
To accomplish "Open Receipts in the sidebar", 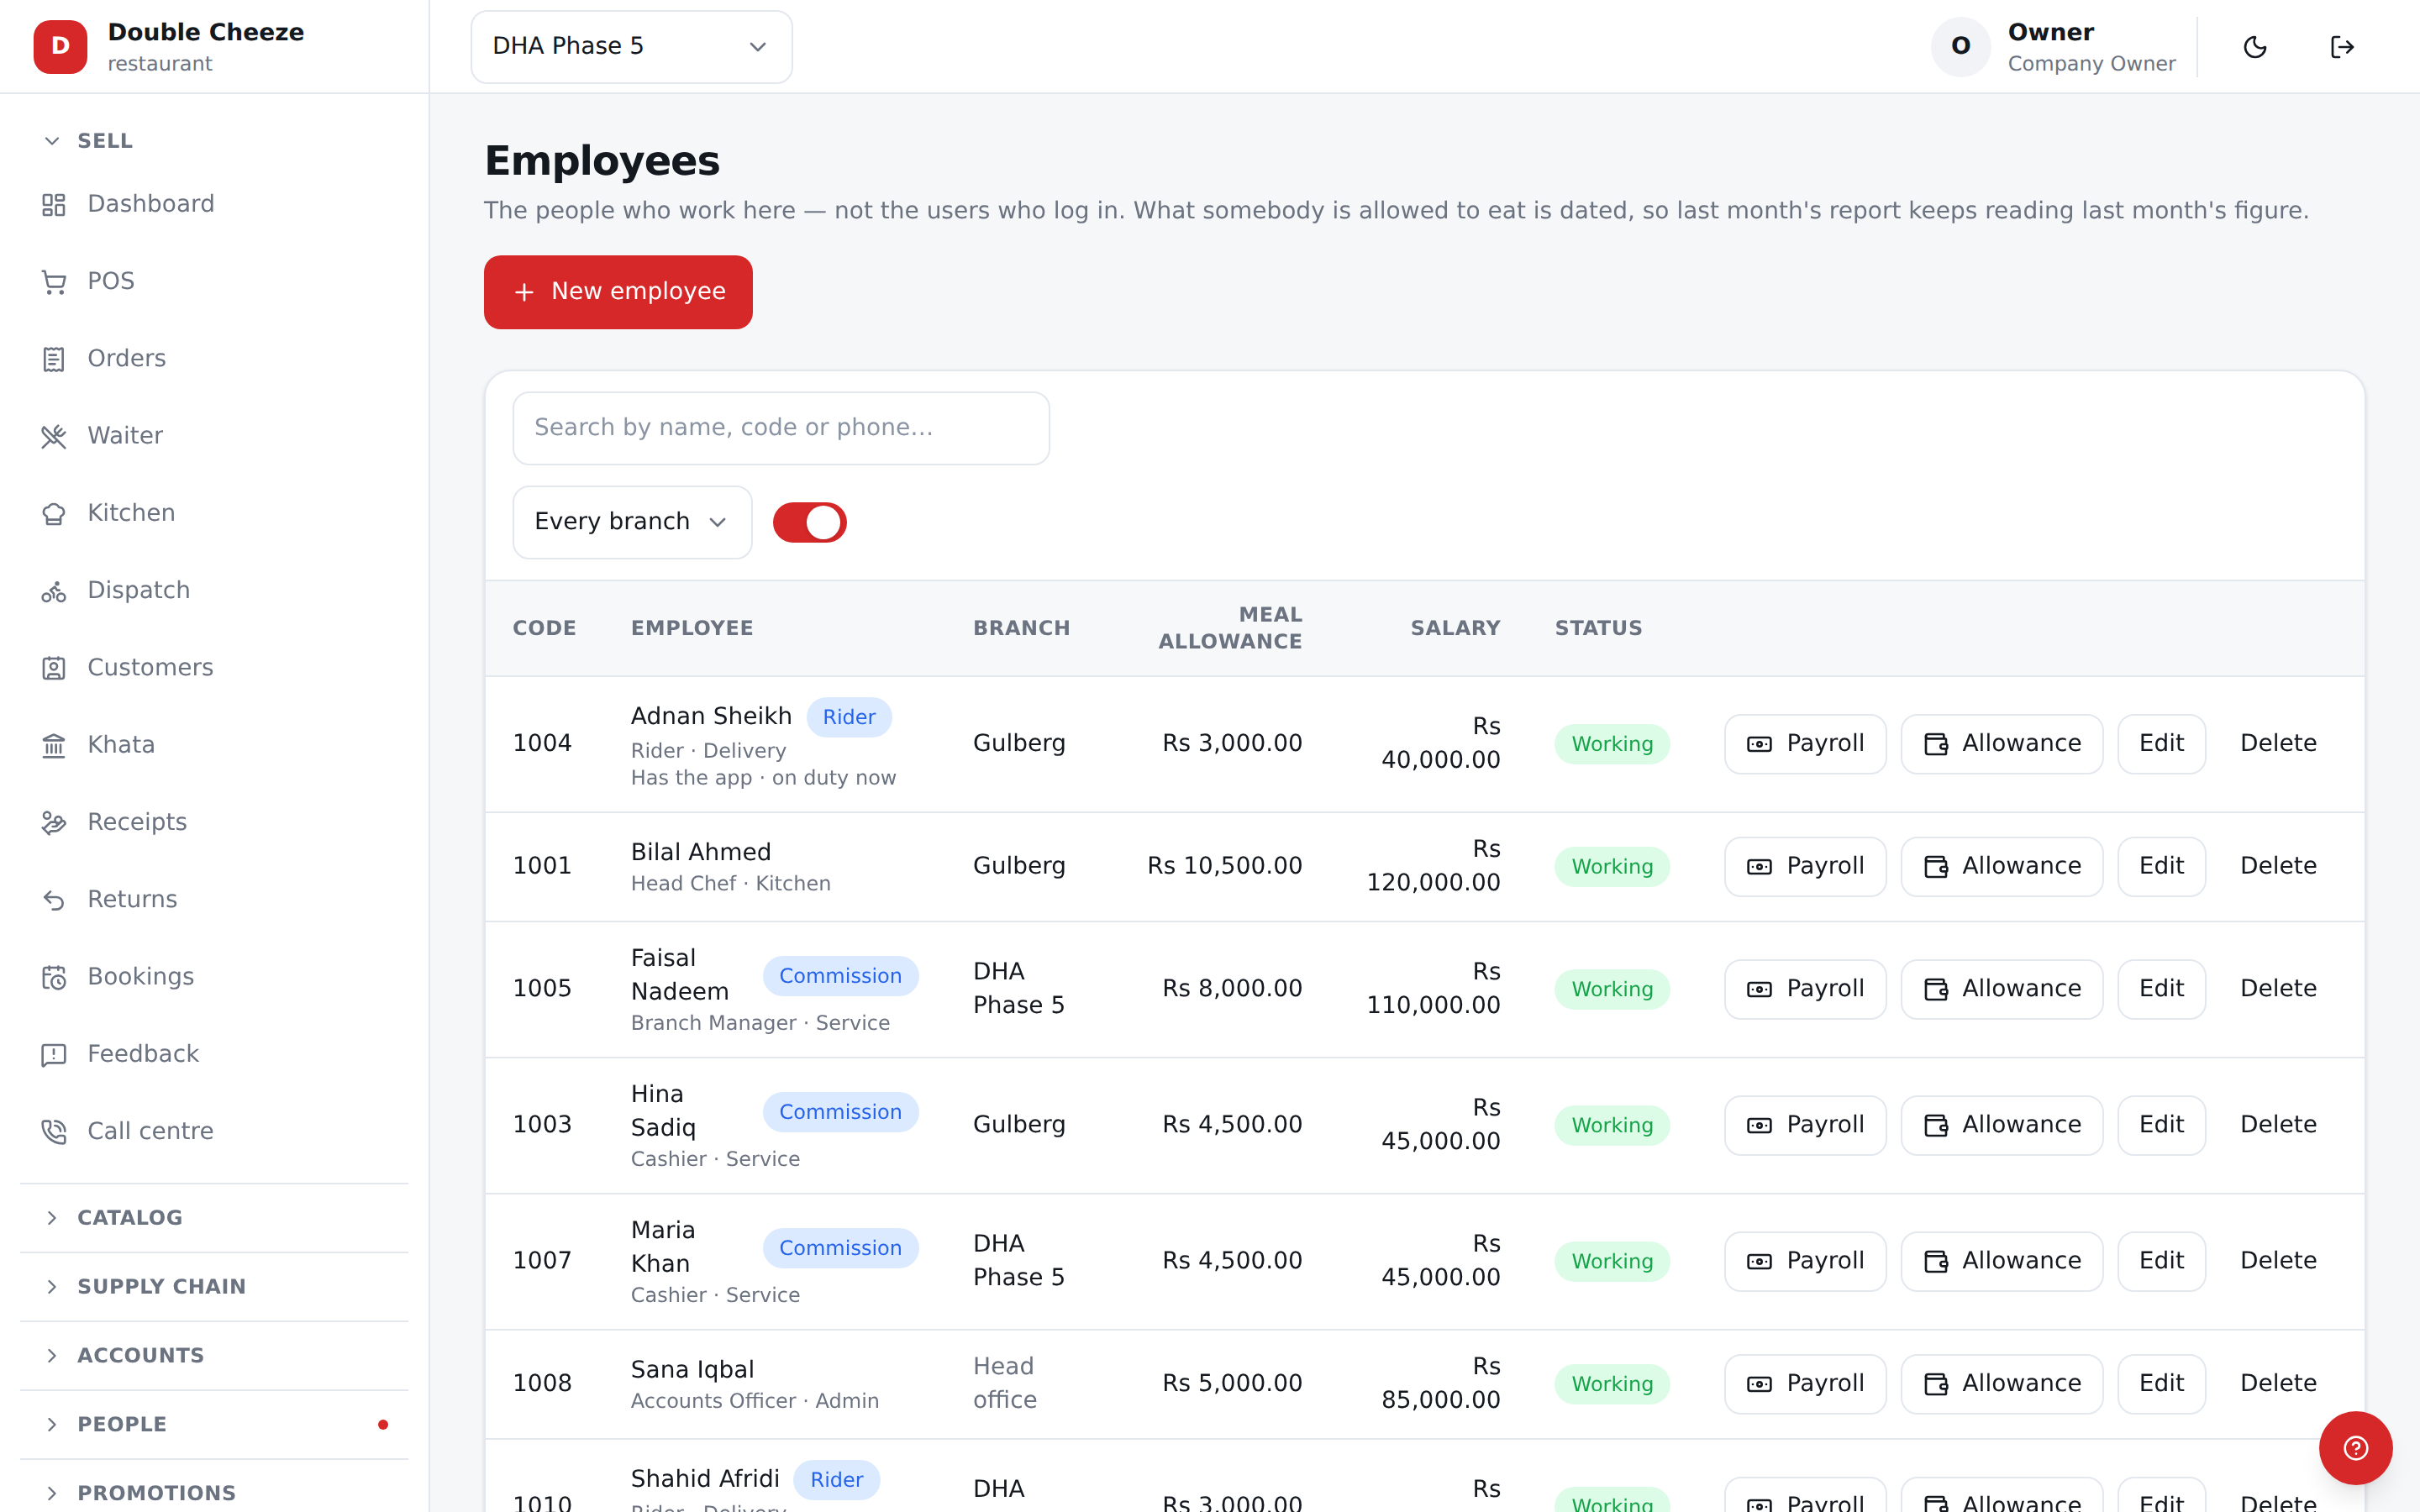I will (214, 822).
